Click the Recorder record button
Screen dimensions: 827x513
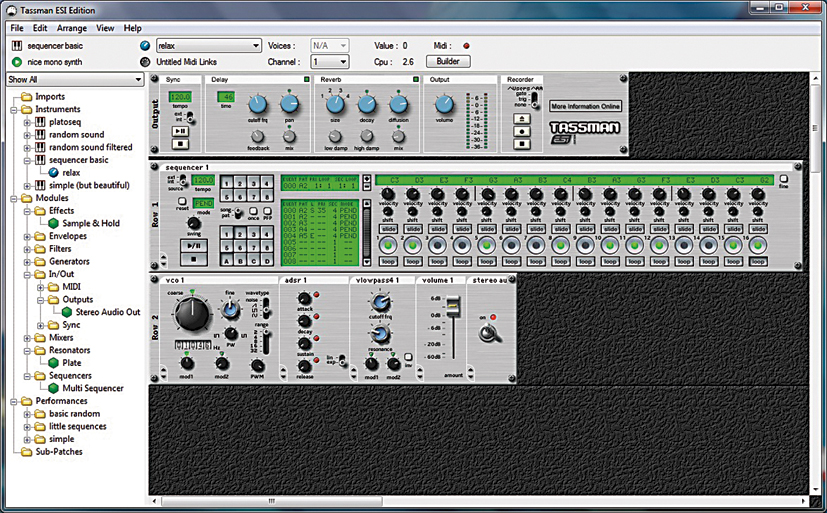pos(522,131)
